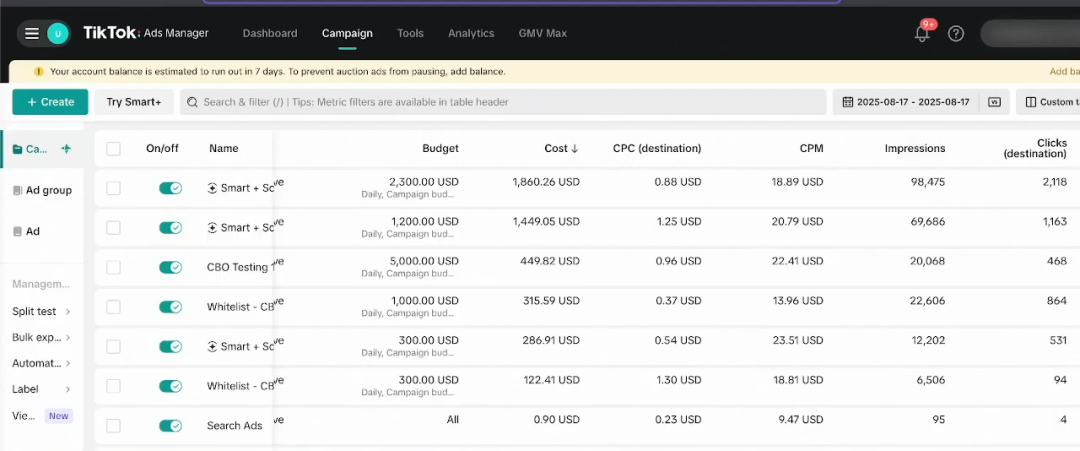Turn off the CBO Testing campaign toggle
The width and height of the screenshot is (1080, 451).
coord(170,267)
